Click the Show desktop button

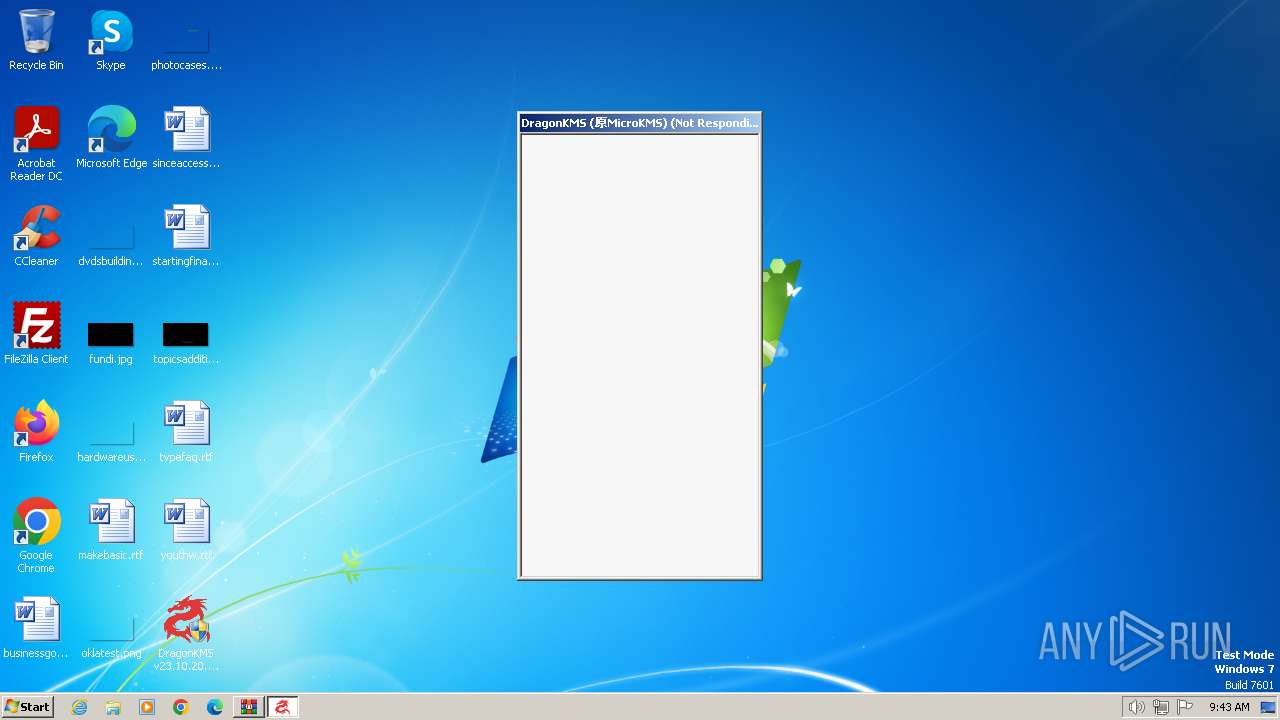(x=1269, y=707)
